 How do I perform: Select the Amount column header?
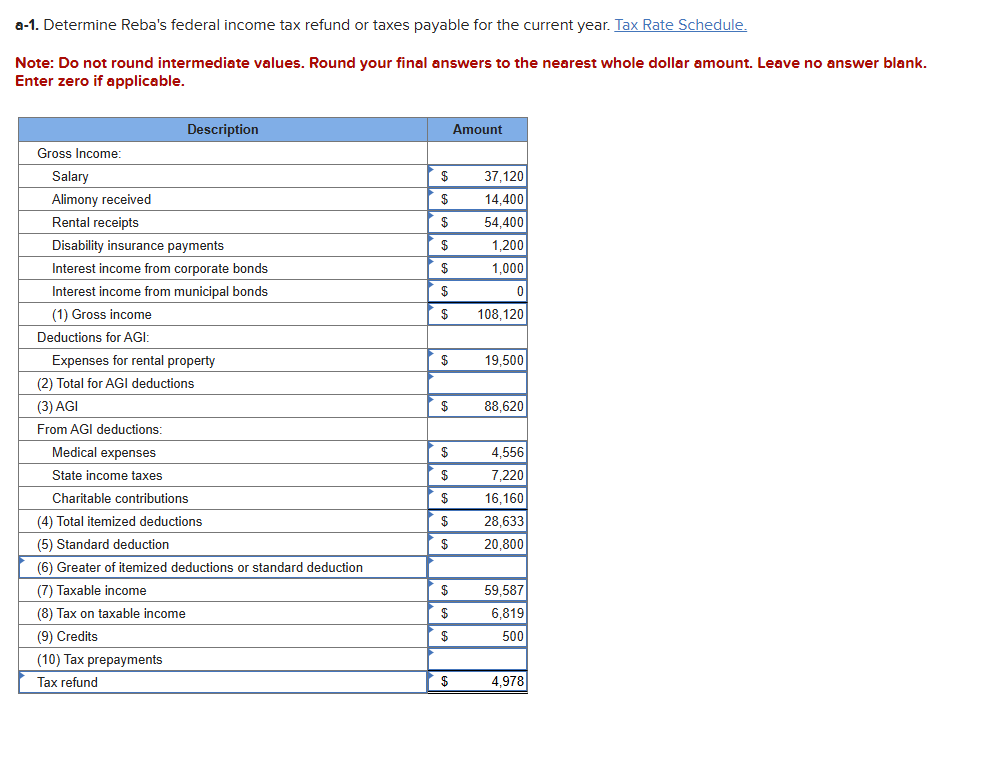click(x=477, y=129)
